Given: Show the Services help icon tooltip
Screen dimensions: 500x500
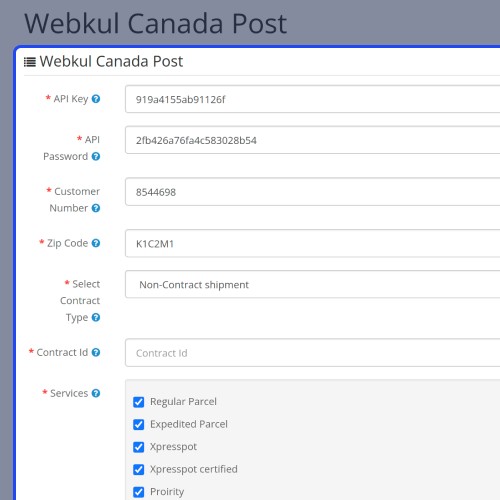Looking at the screenshot, I should click(x=96, y=393).
